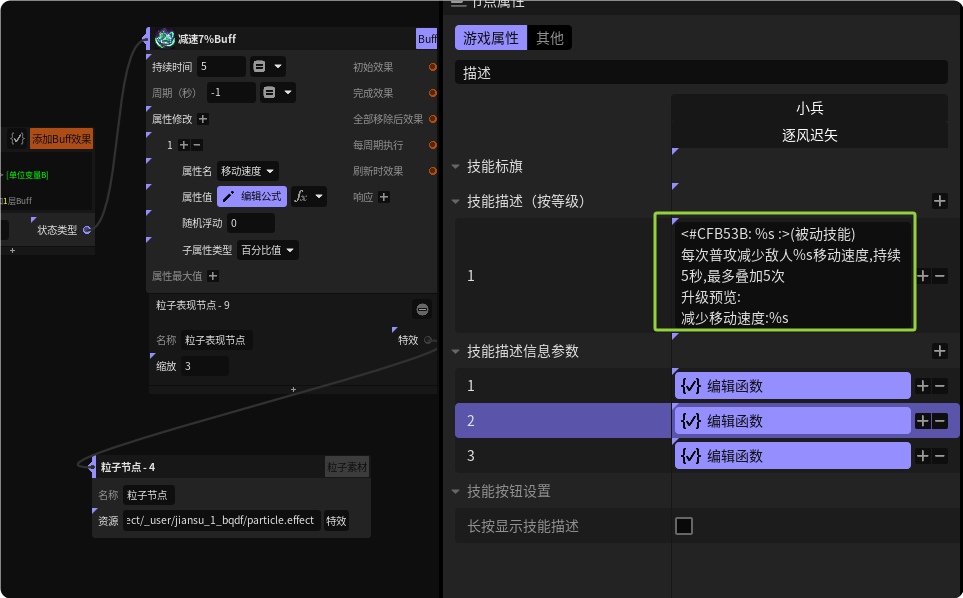The image size is (963, 598).
Task: Collapse 粒子表现节点-9 with the minus circle icon
Action: 422,309
